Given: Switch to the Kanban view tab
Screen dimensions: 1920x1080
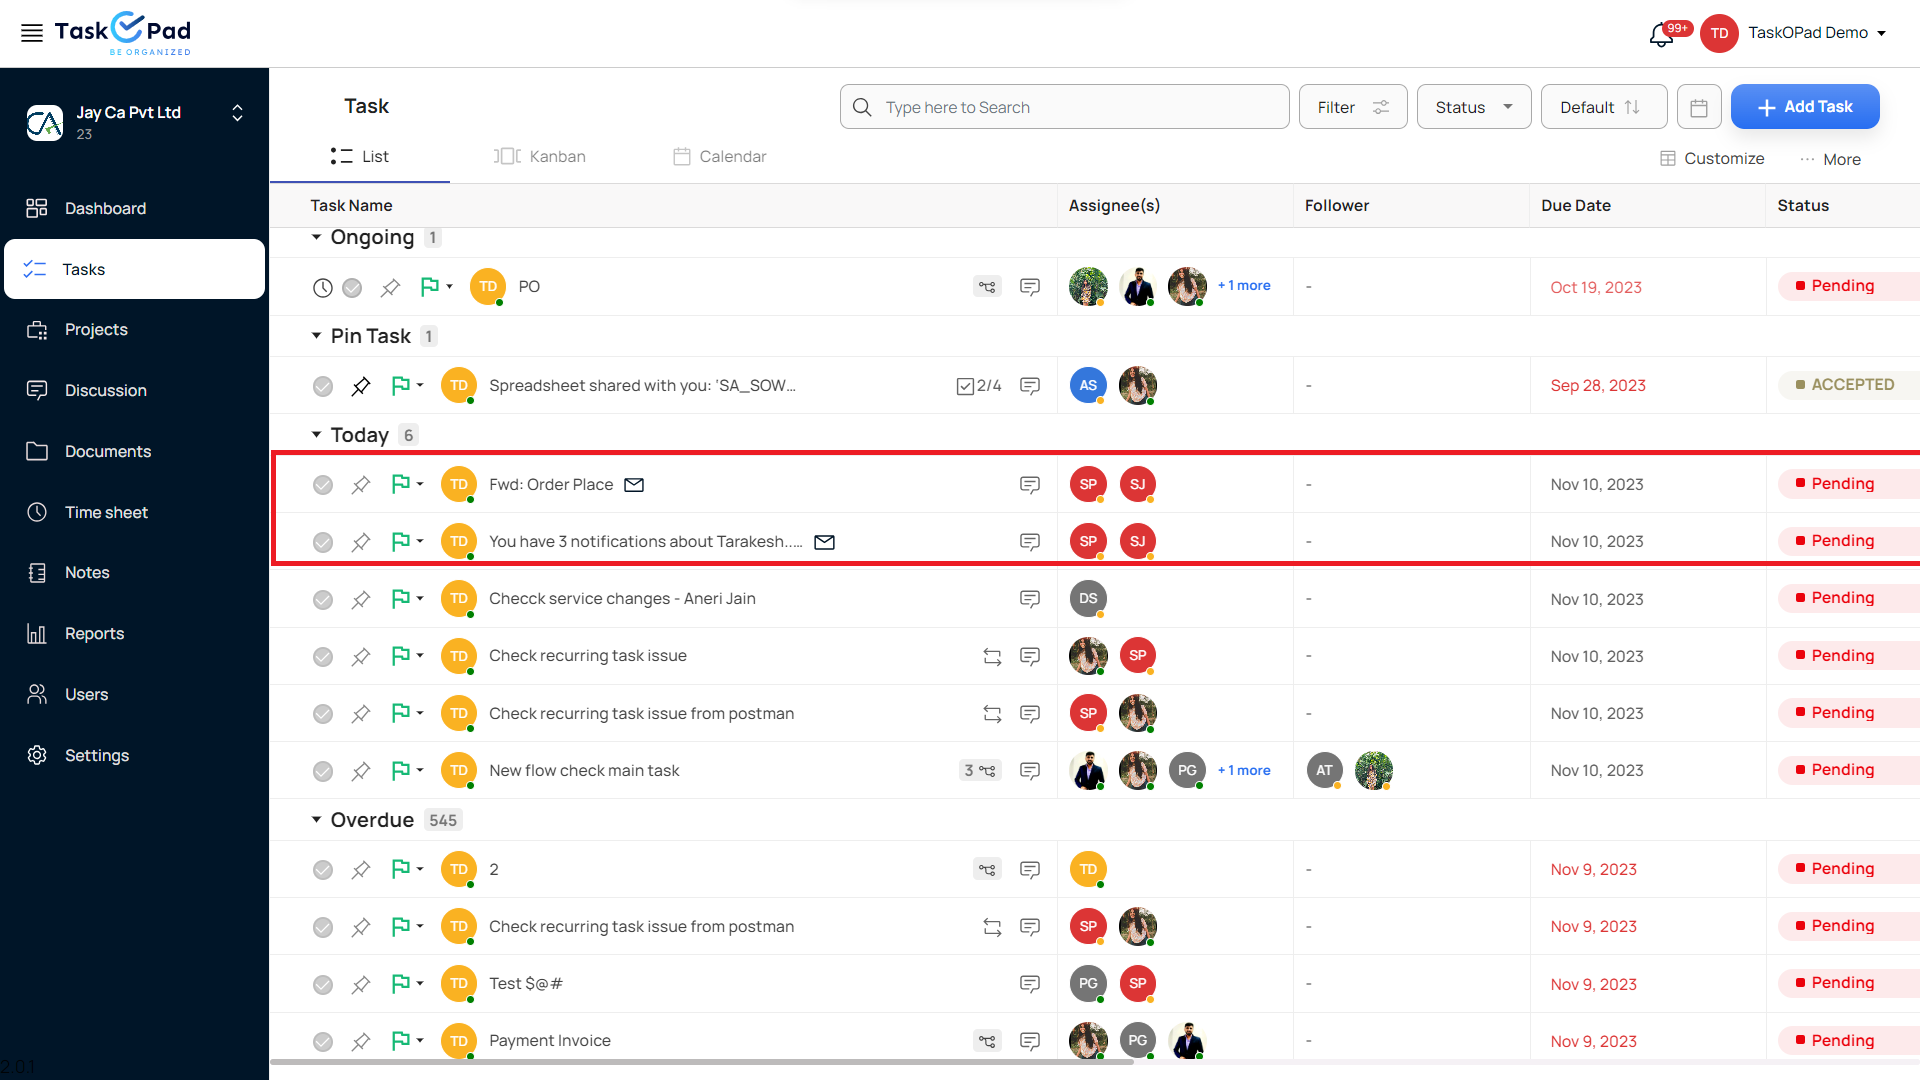Looking at the screenshot, I should click(x=540, y=157).
